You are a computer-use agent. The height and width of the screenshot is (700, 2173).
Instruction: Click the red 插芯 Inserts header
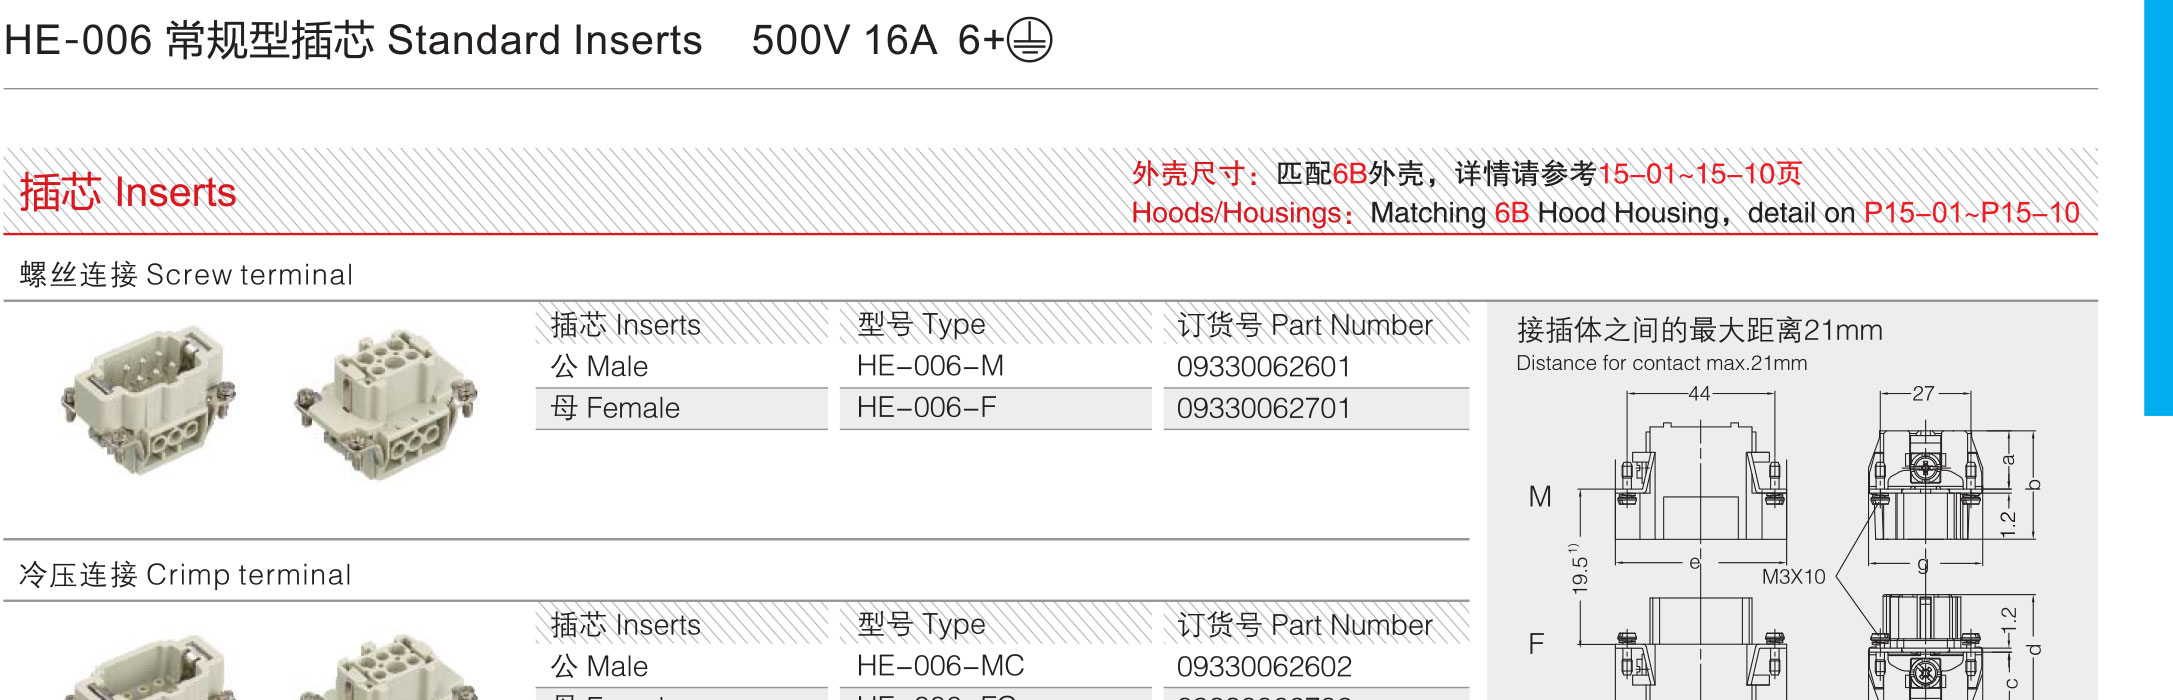[x=128, y=192]
